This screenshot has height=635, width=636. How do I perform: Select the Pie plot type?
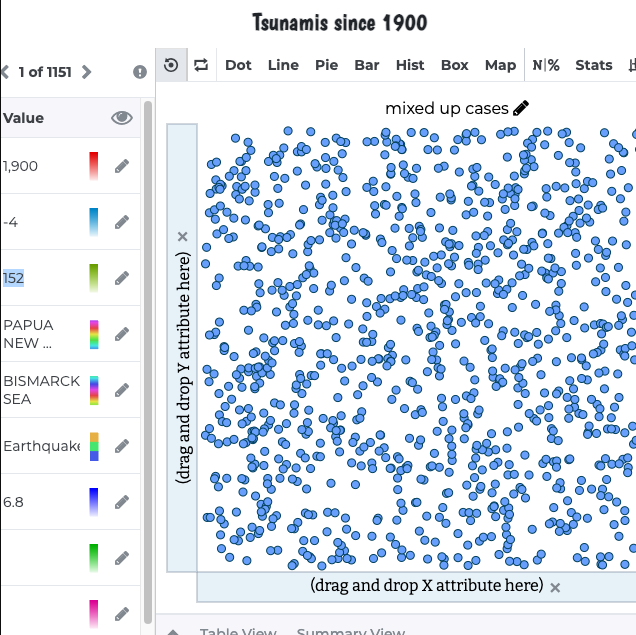coord(327,65)
